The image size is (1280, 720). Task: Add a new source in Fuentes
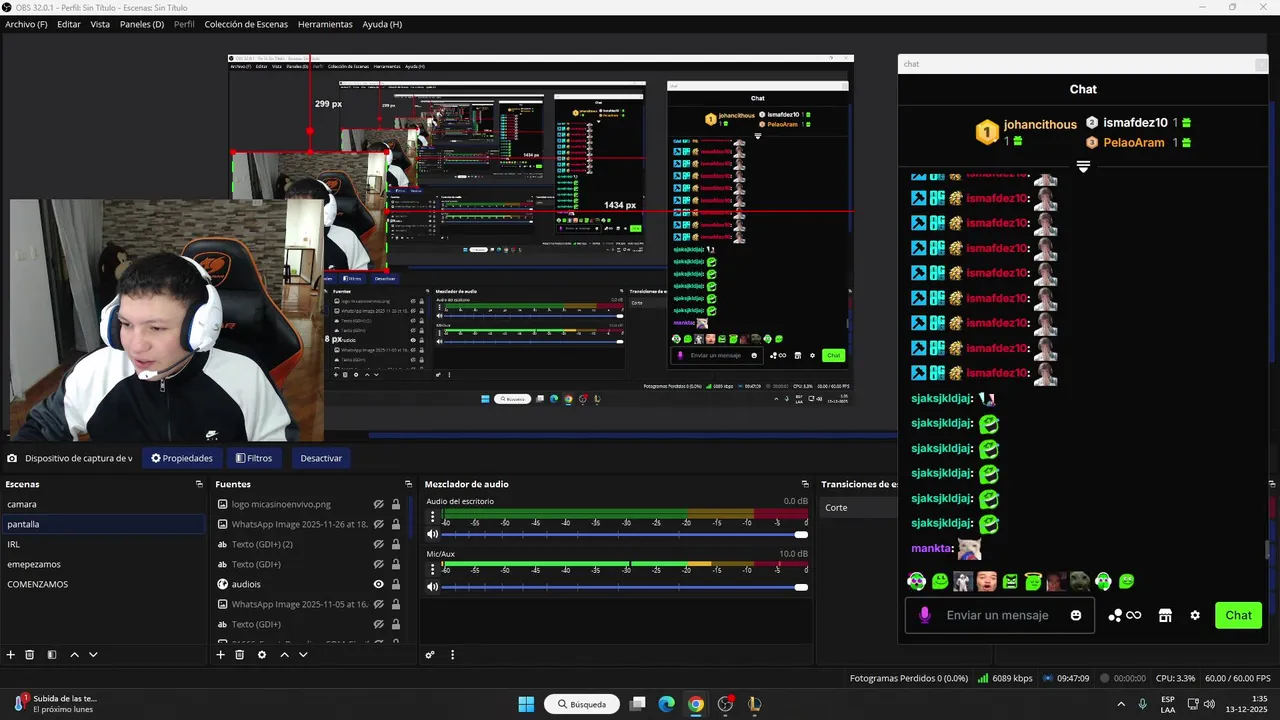(221, 655)
